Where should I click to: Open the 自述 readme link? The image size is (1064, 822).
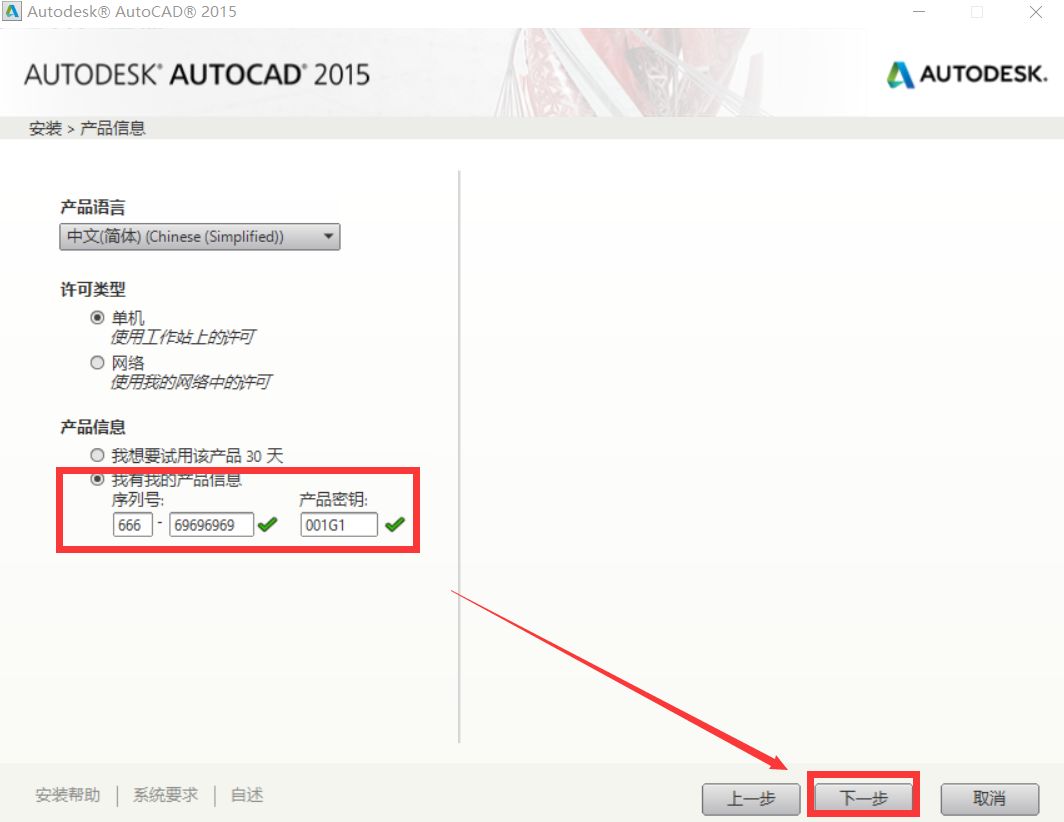point(247,795)
